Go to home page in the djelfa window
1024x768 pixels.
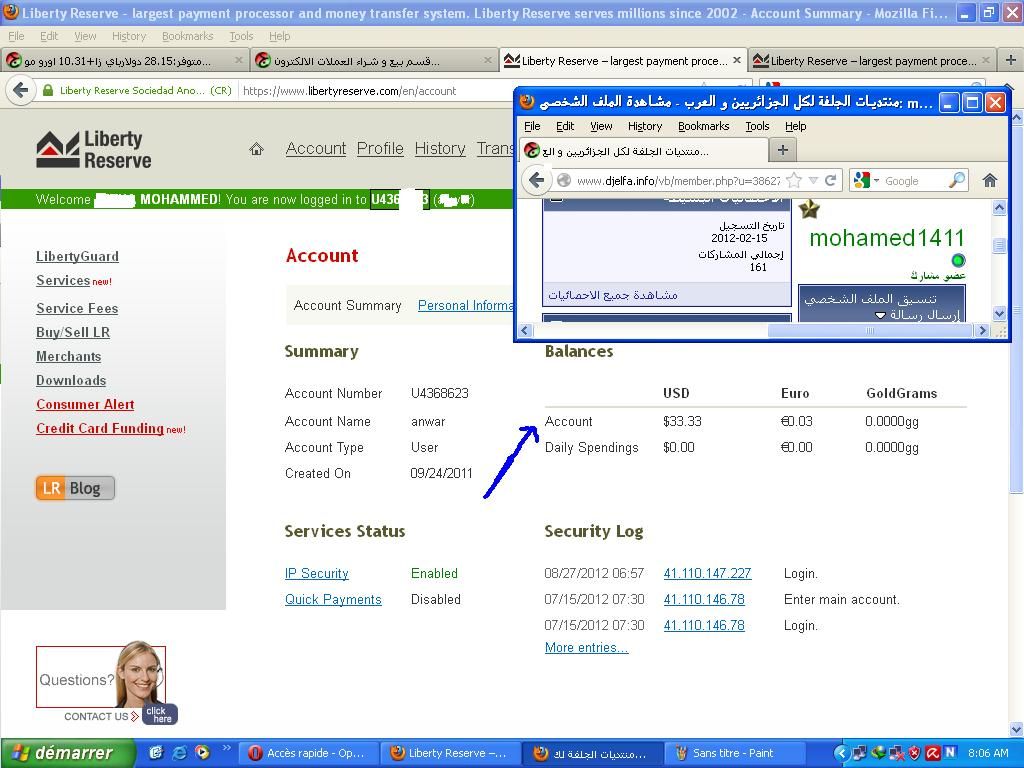coord(990,180)
